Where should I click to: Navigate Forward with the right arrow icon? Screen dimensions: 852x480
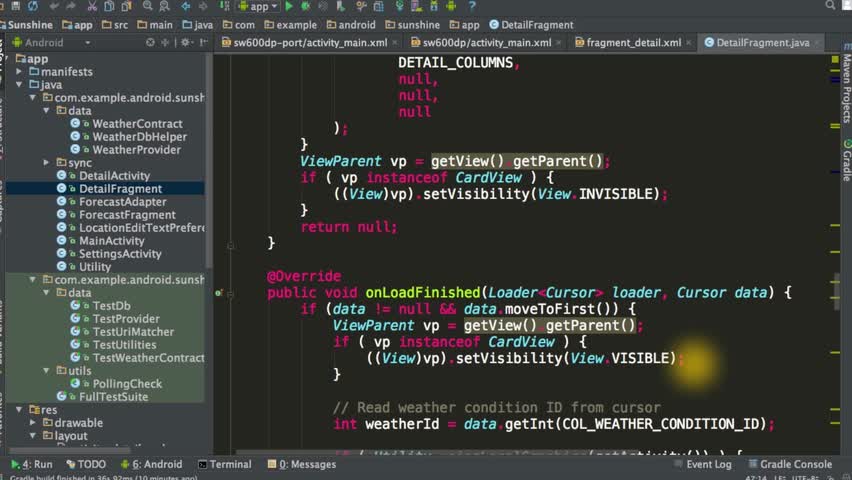[203, 6]
